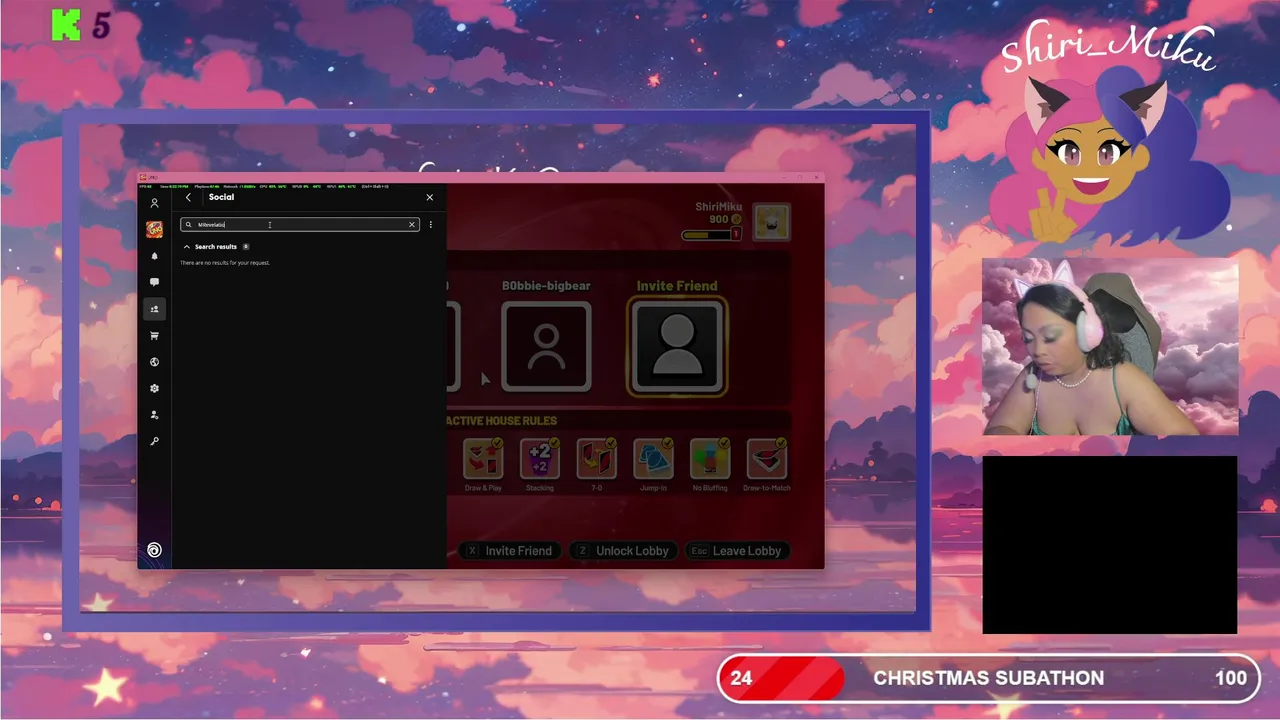Screen dimensions: 1280x720
Task: Open ShiriMiku player avatar in lobby
Action: click(771, 222)
